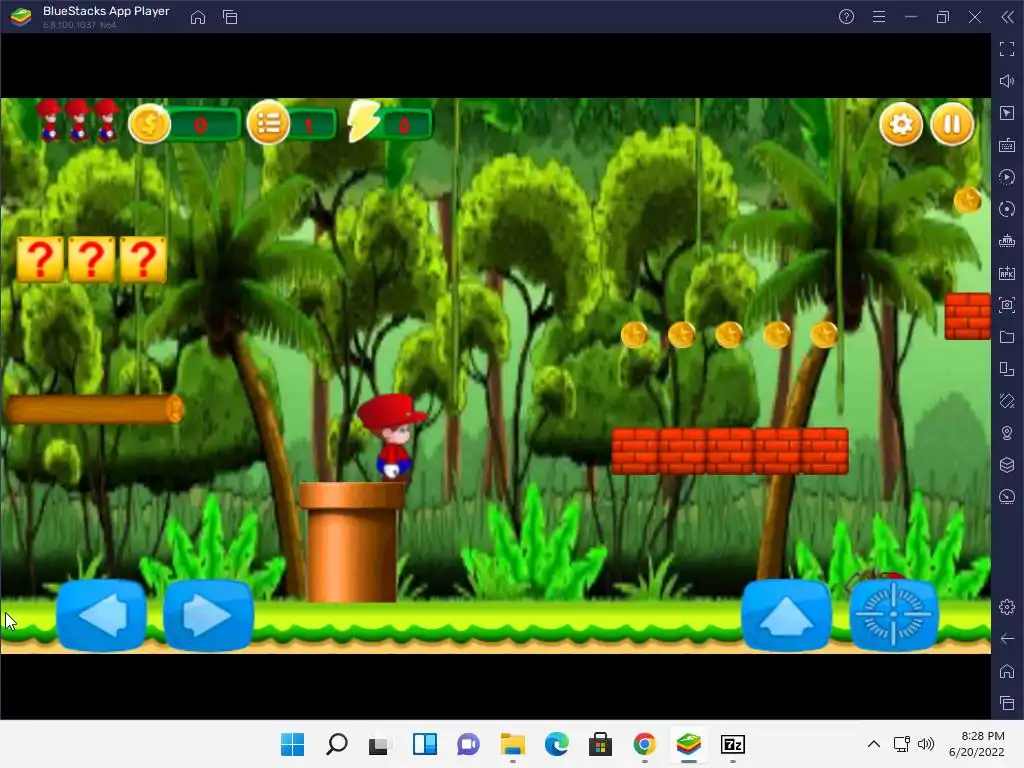Open BlueStacks hamburger menu
1024x768 pixels.
pos(879,17)
